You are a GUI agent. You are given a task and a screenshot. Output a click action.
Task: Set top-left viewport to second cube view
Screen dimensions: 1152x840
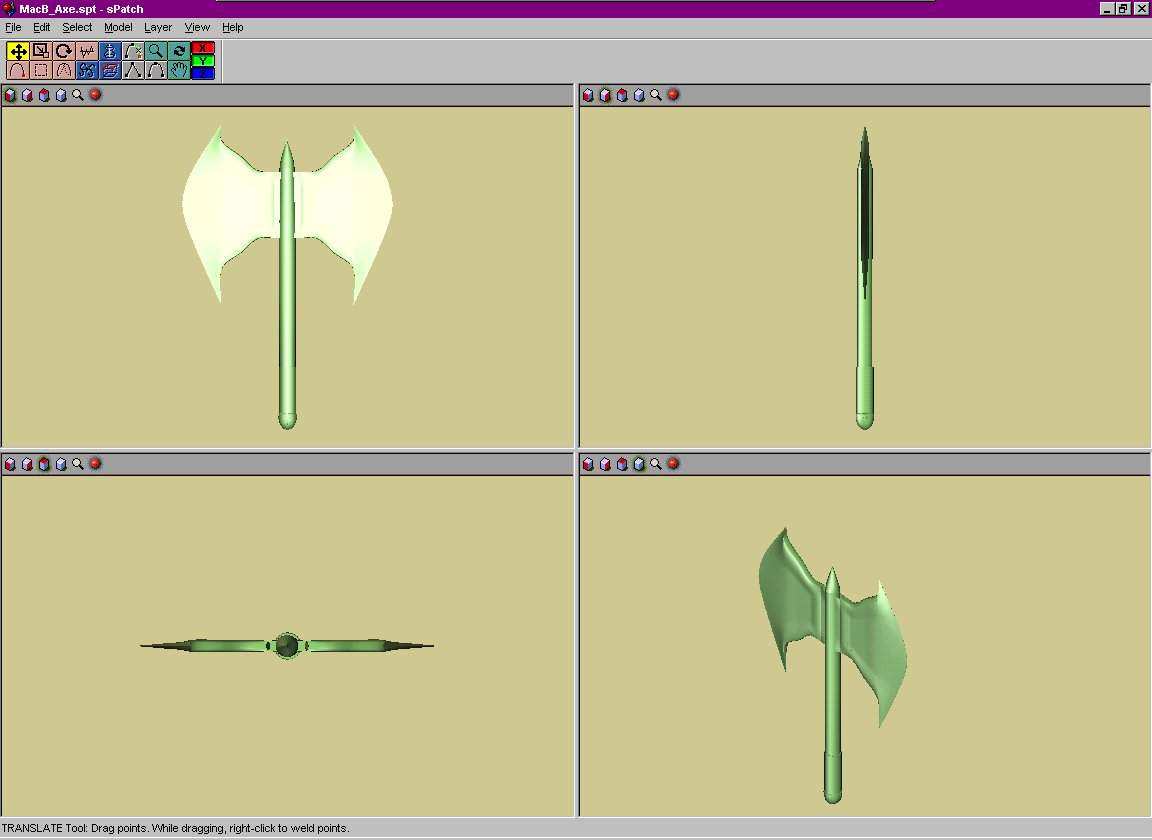click(27, 95)
